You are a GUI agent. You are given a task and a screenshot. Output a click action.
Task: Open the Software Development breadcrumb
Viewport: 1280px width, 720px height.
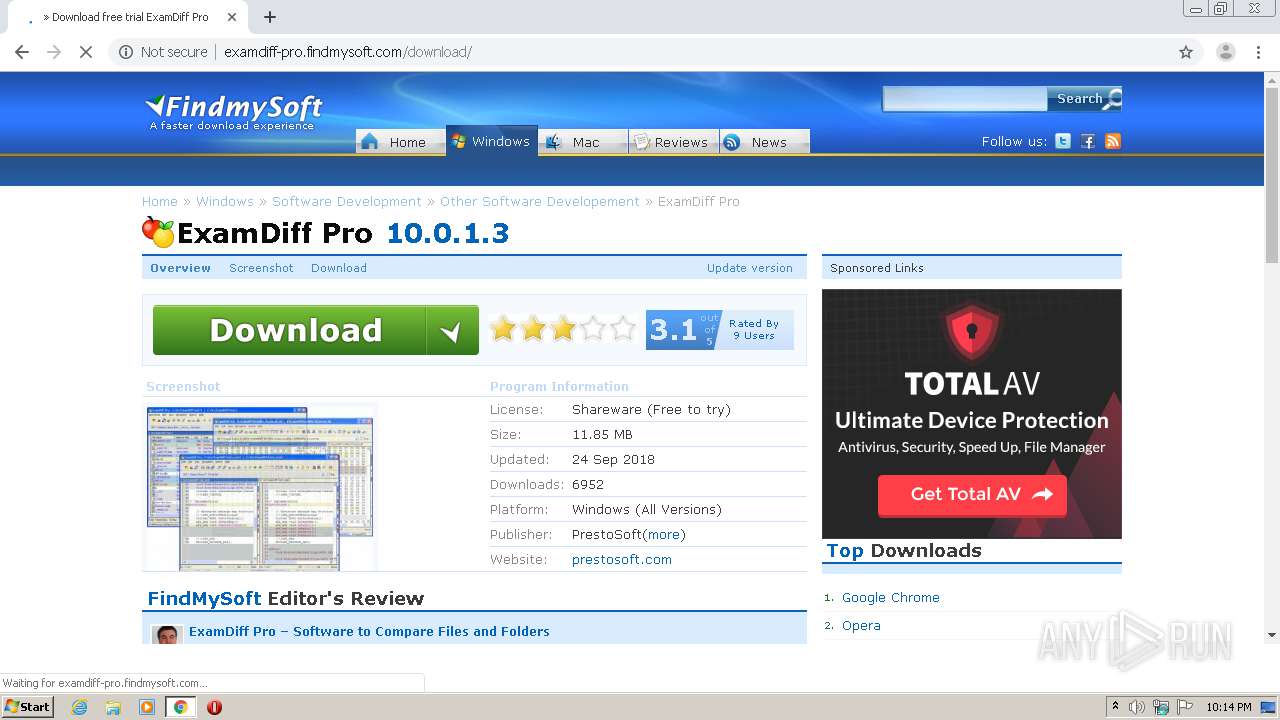[x=347, y=201]
